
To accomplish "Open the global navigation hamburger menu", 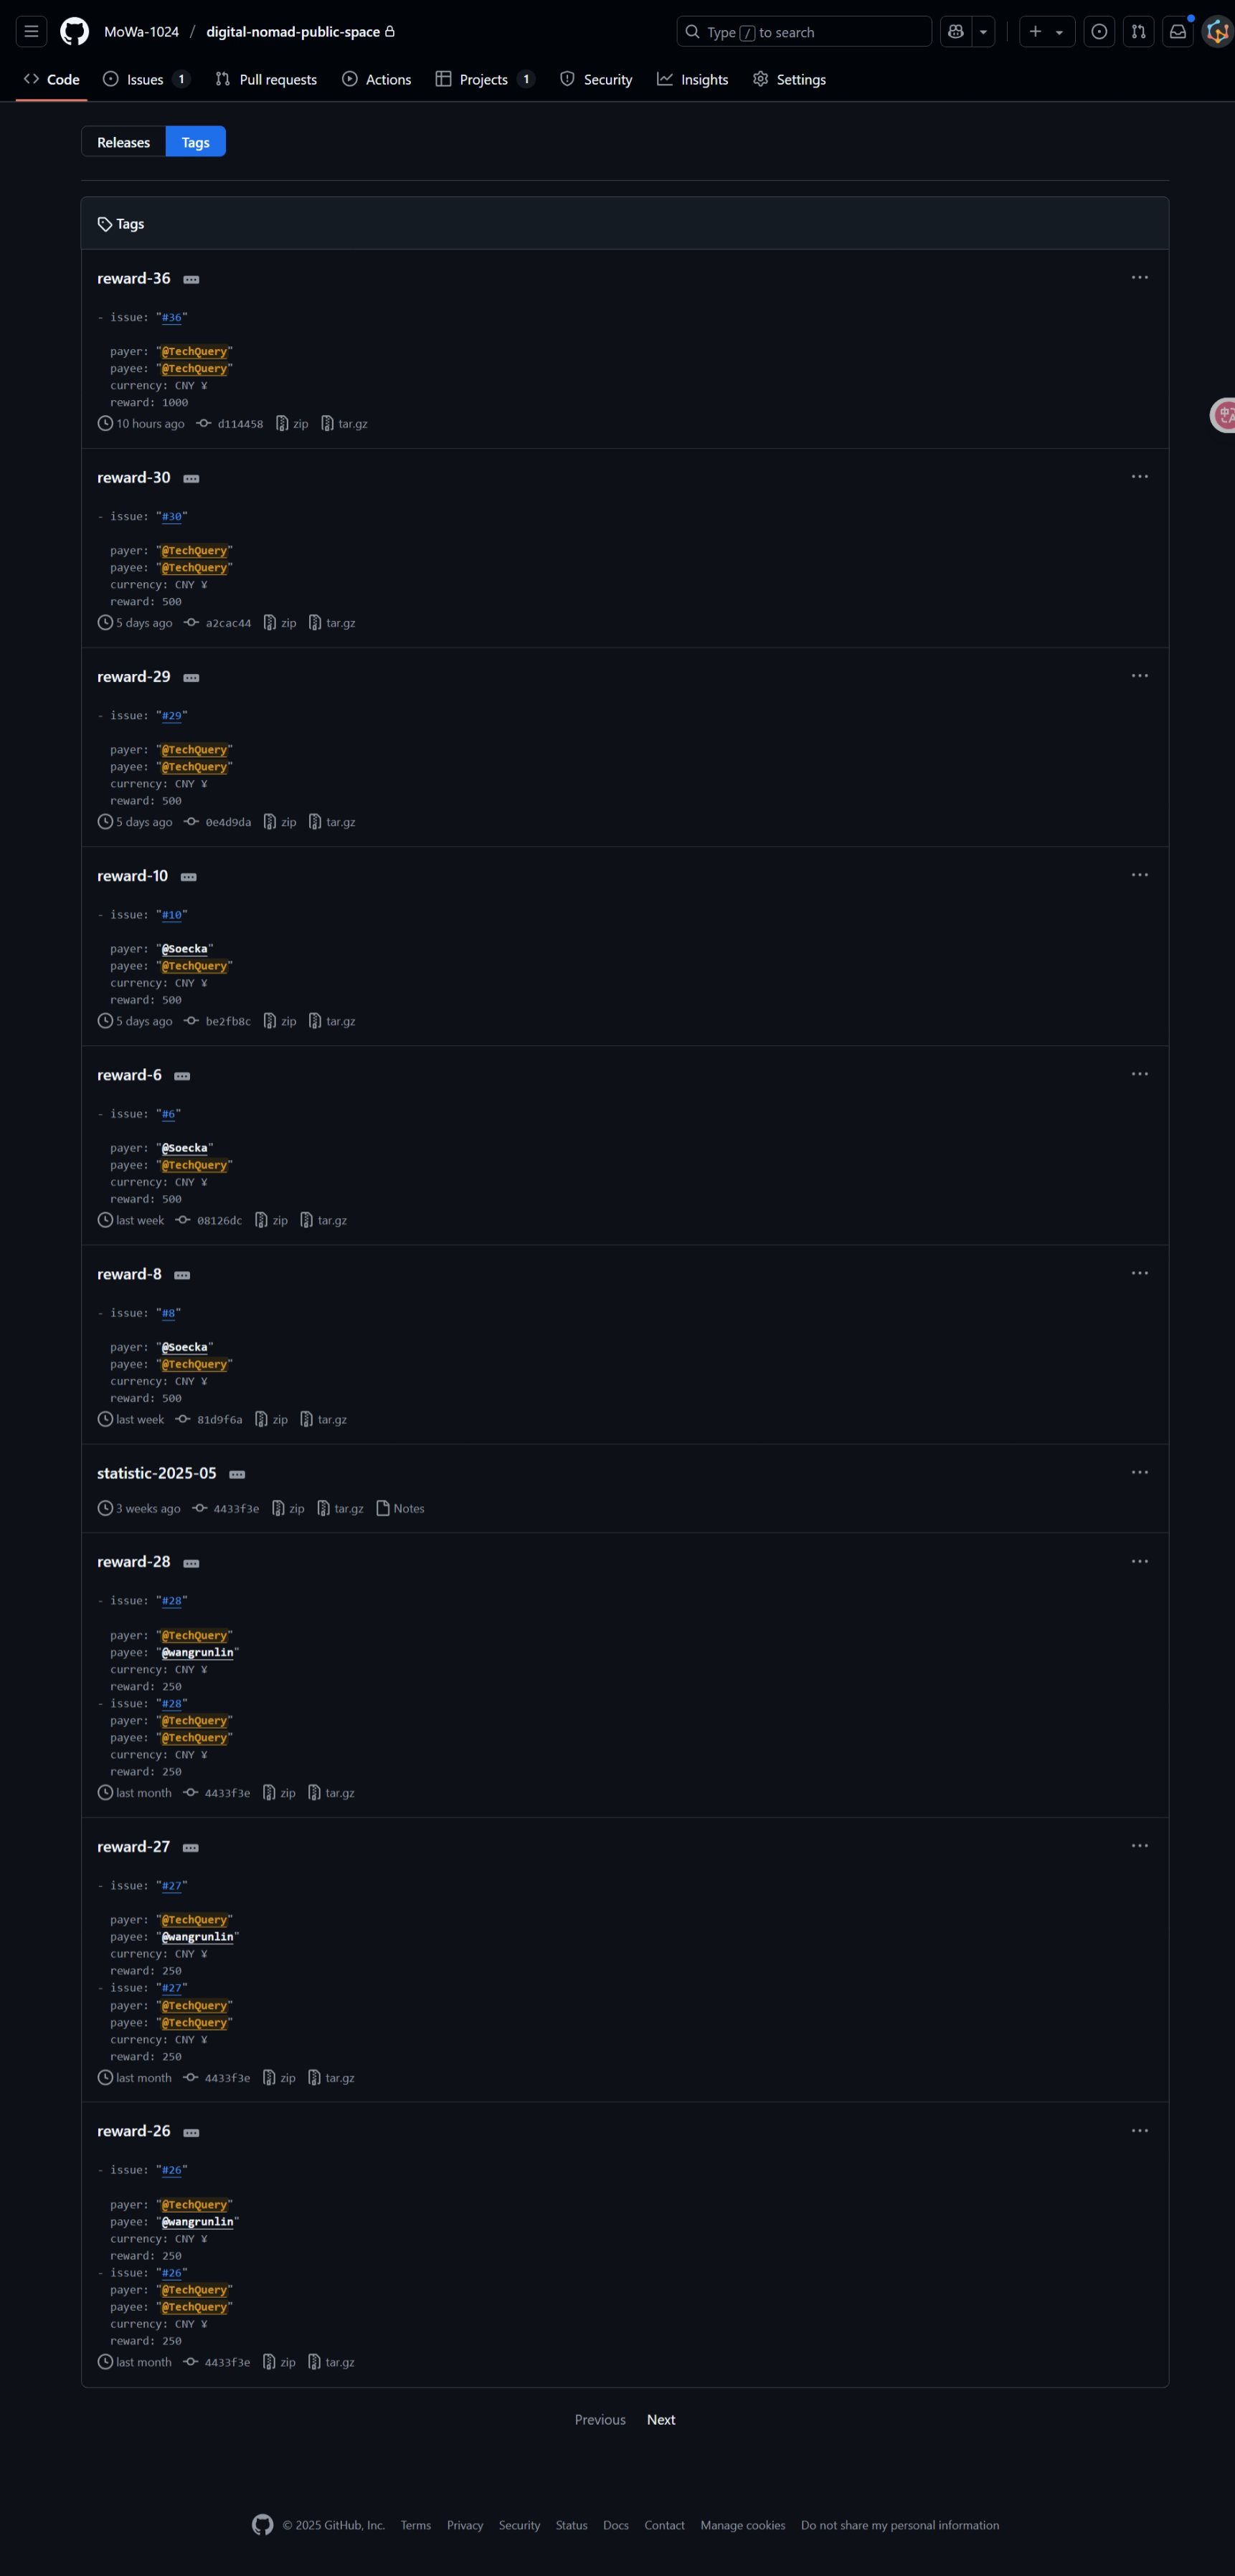I will coord(31,32).
